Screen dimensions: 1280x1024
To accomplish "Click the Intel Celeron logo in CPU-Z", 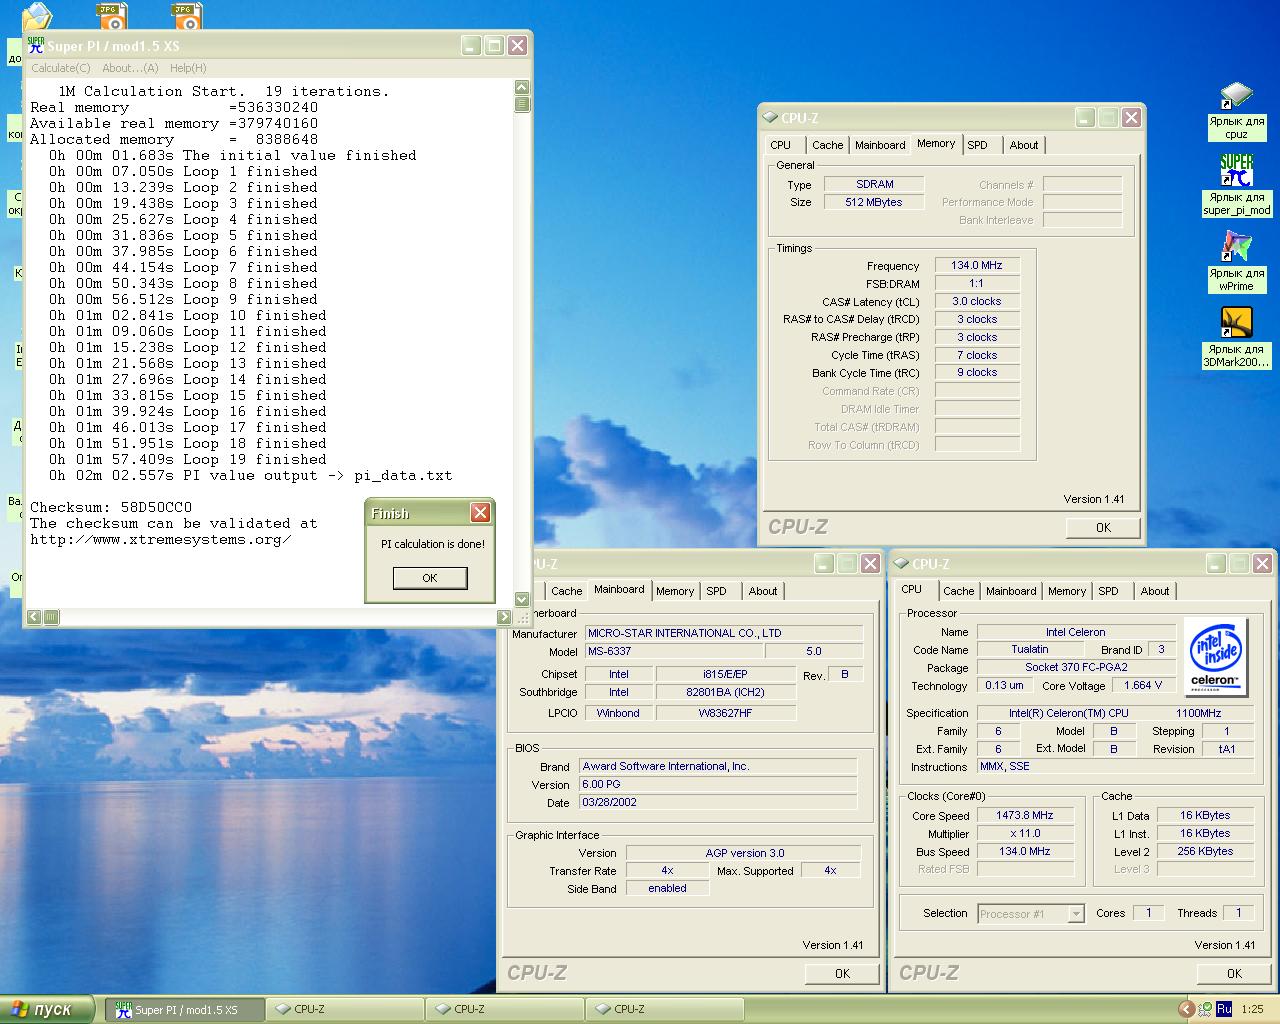I will [x=1216, y=656].
